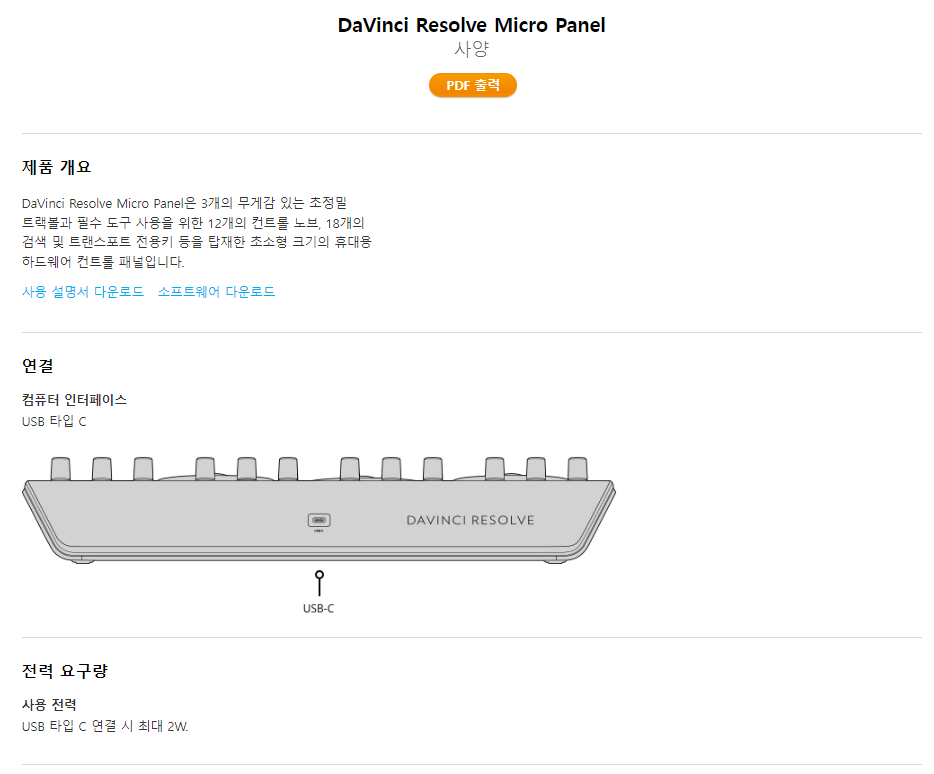Click the circular callout marker below the port
This screenshot has height=774, width=934.
[x=319, y=575]
